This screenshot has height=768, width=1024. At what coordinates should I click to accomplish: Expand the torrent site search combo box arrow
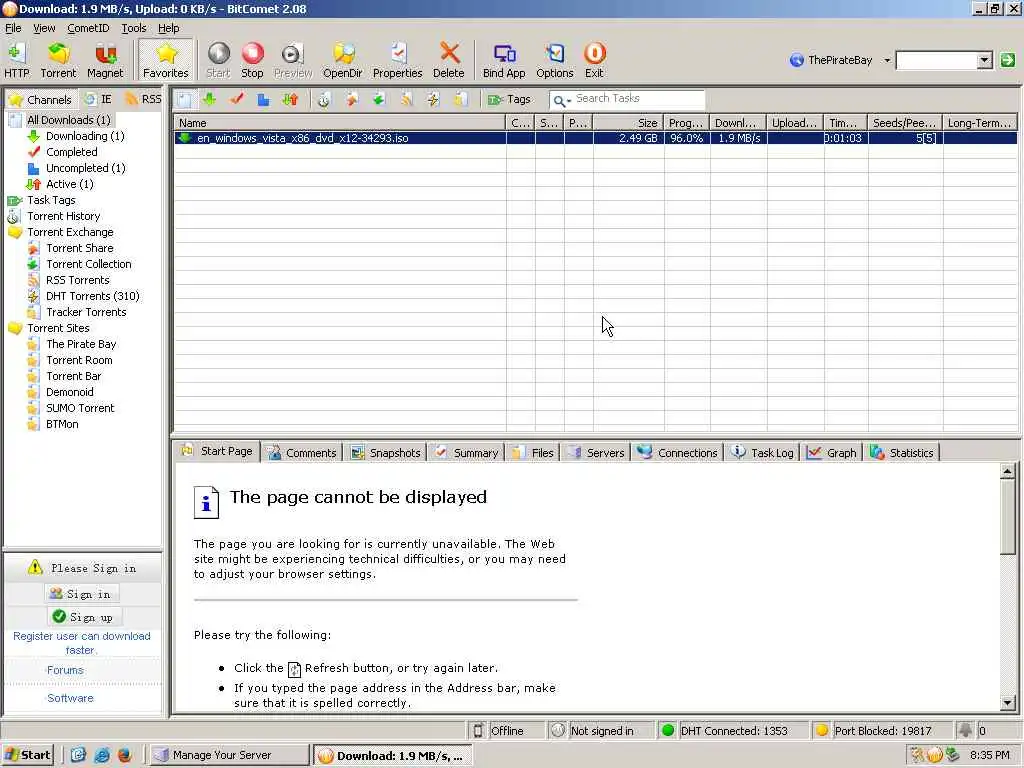click(985, 60)
